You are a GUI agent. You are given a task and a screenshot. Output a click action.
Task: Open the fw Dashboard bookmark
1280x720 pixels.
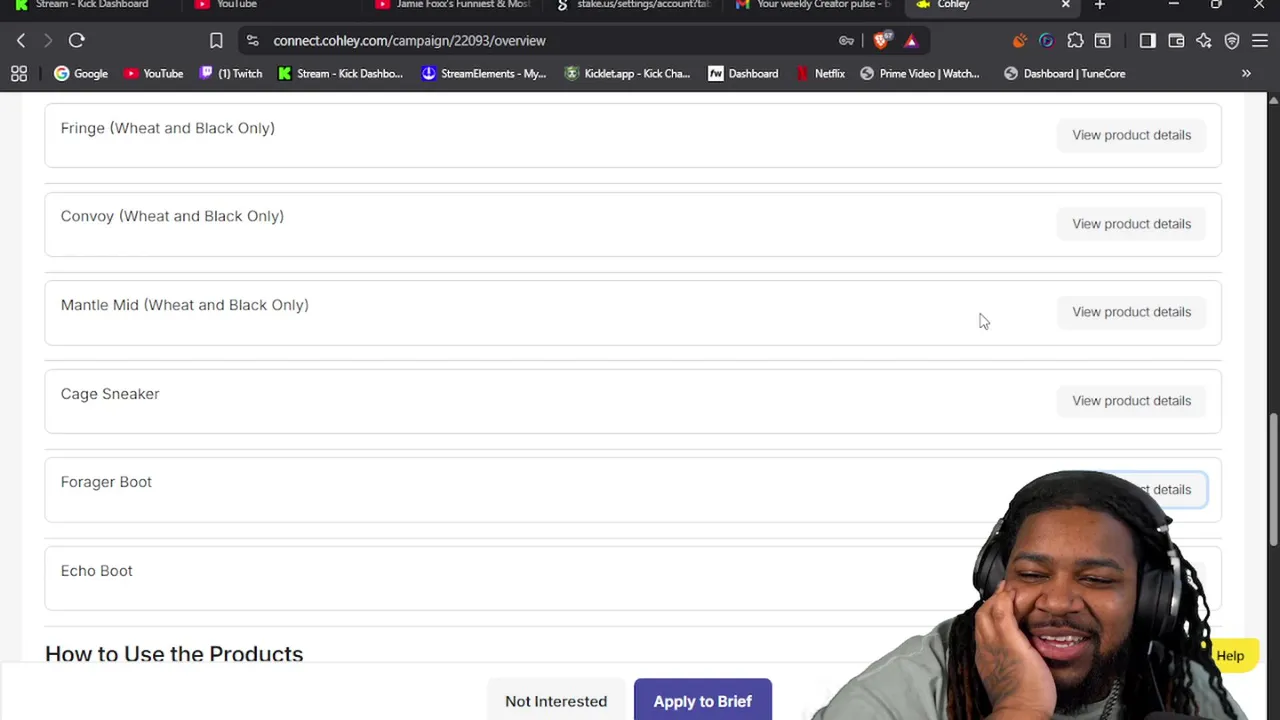pos(743,73)
